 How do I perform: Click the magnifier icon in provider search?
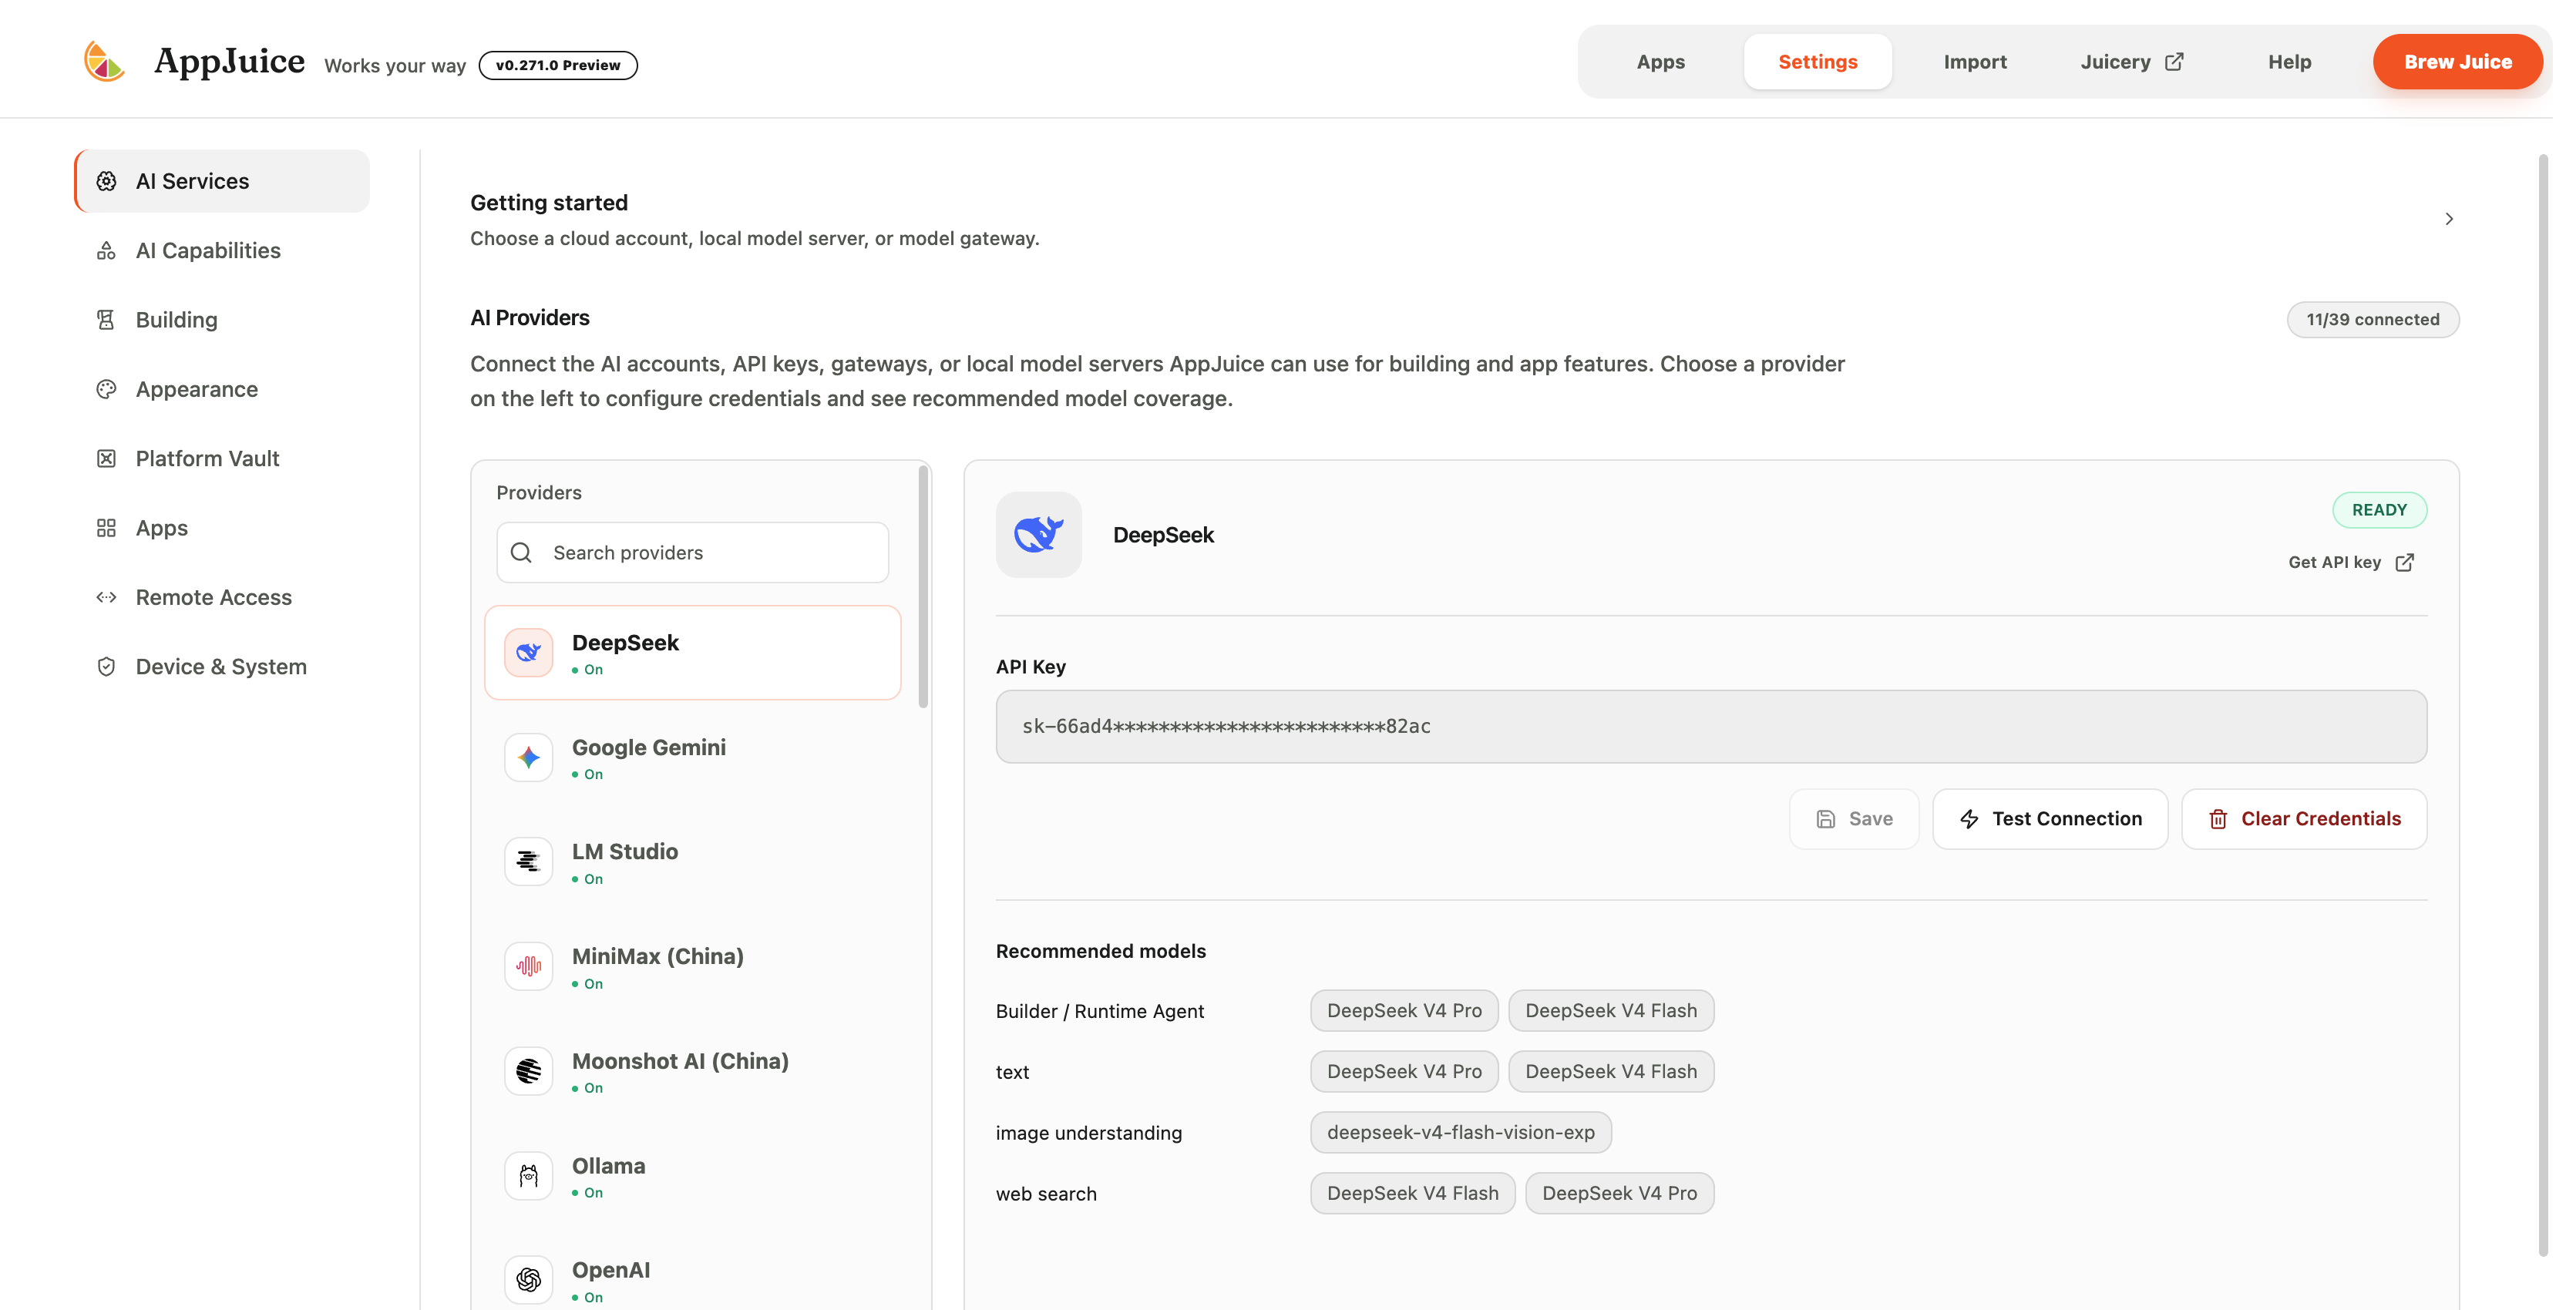[521, 552]
